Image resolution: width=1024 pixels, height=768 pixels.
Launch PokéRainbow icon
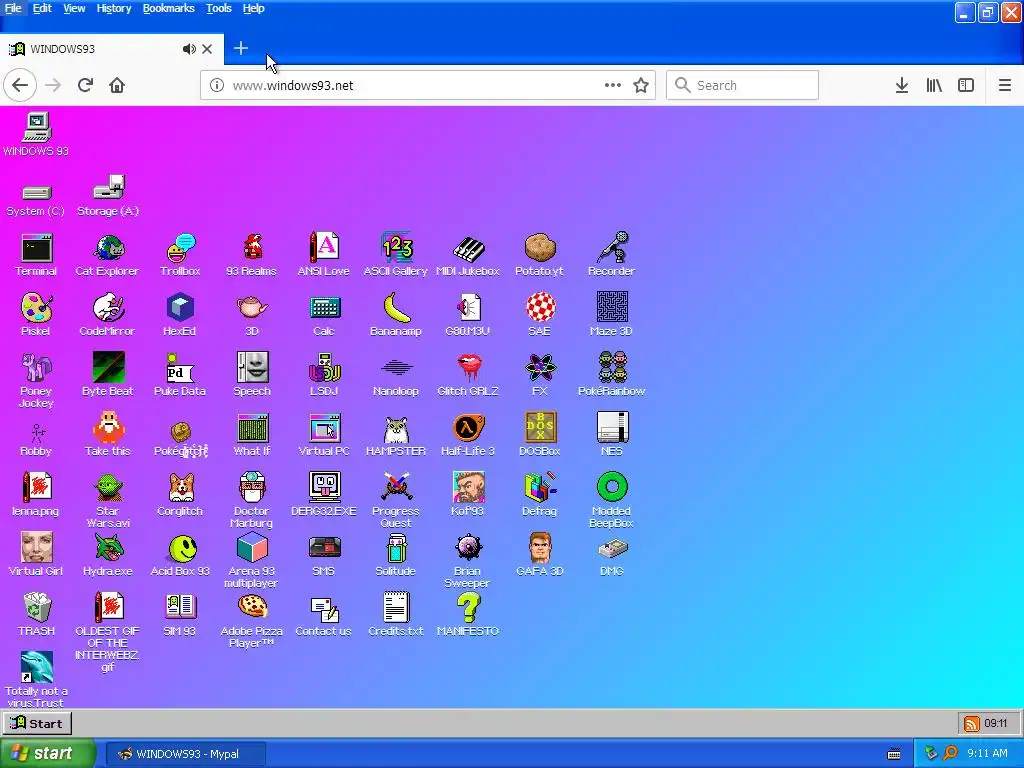click(611, 376)
